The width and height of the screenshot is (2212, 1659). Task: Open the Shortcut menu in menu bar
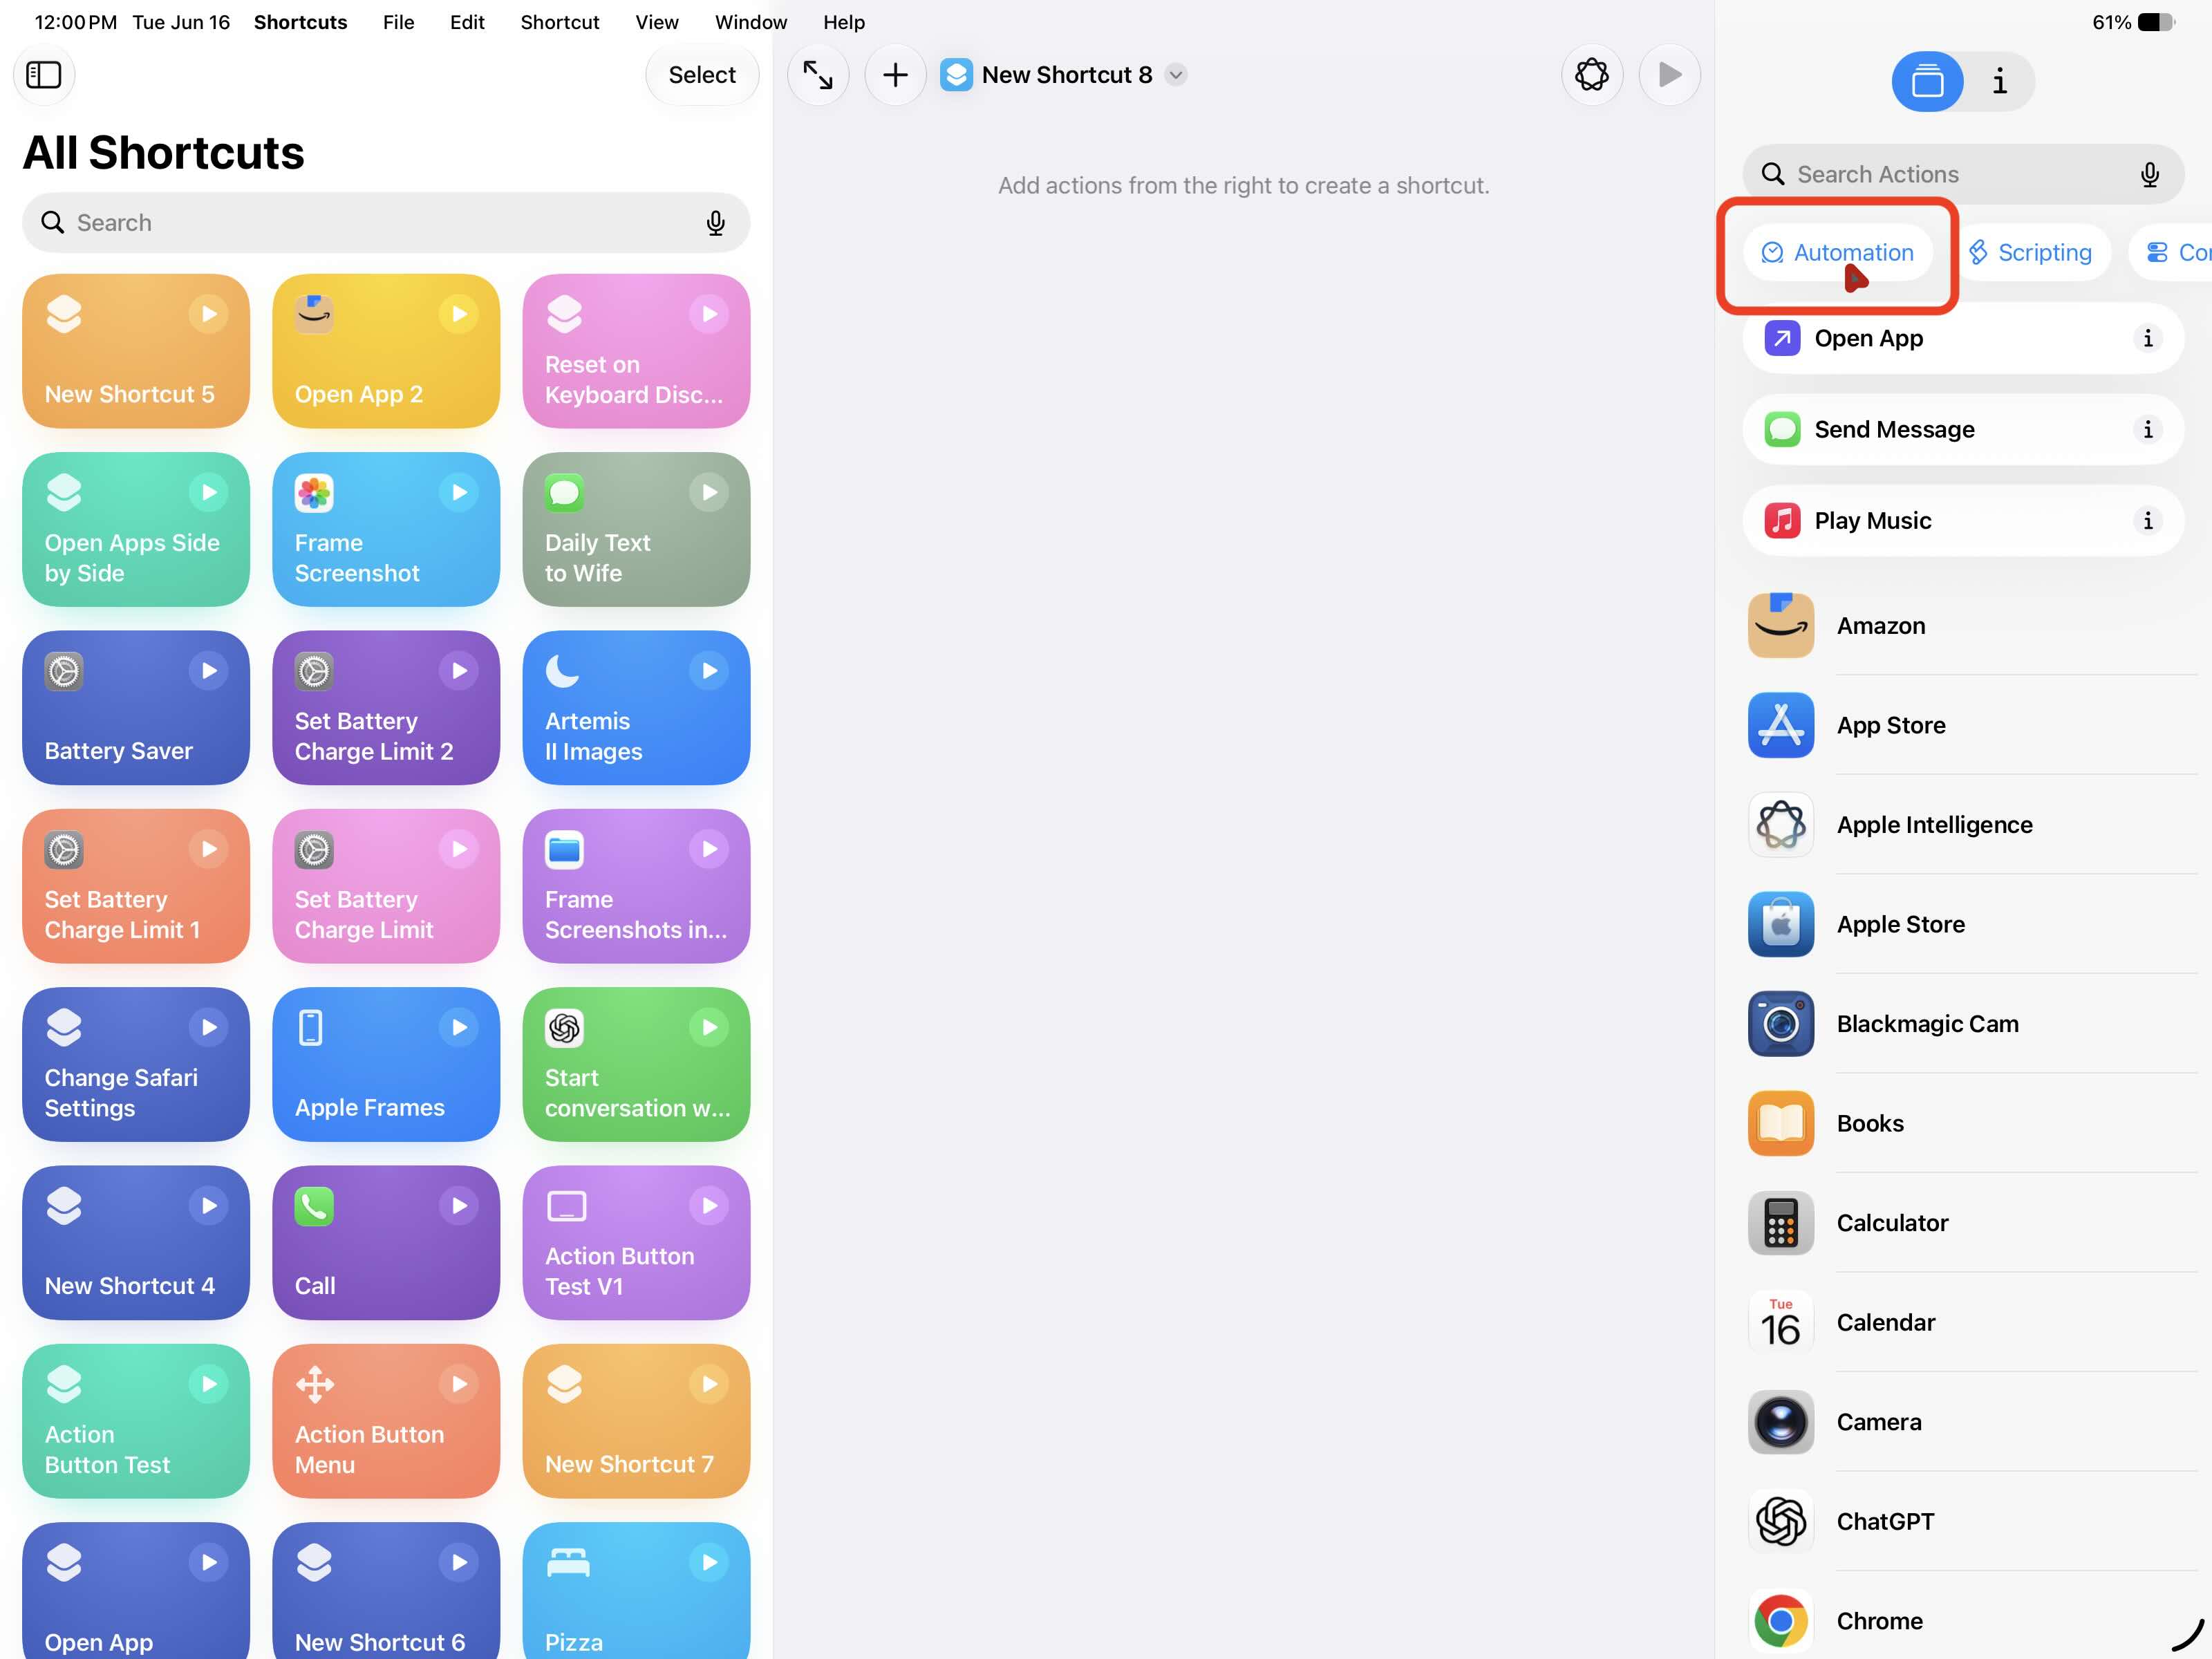pos(559,22)
